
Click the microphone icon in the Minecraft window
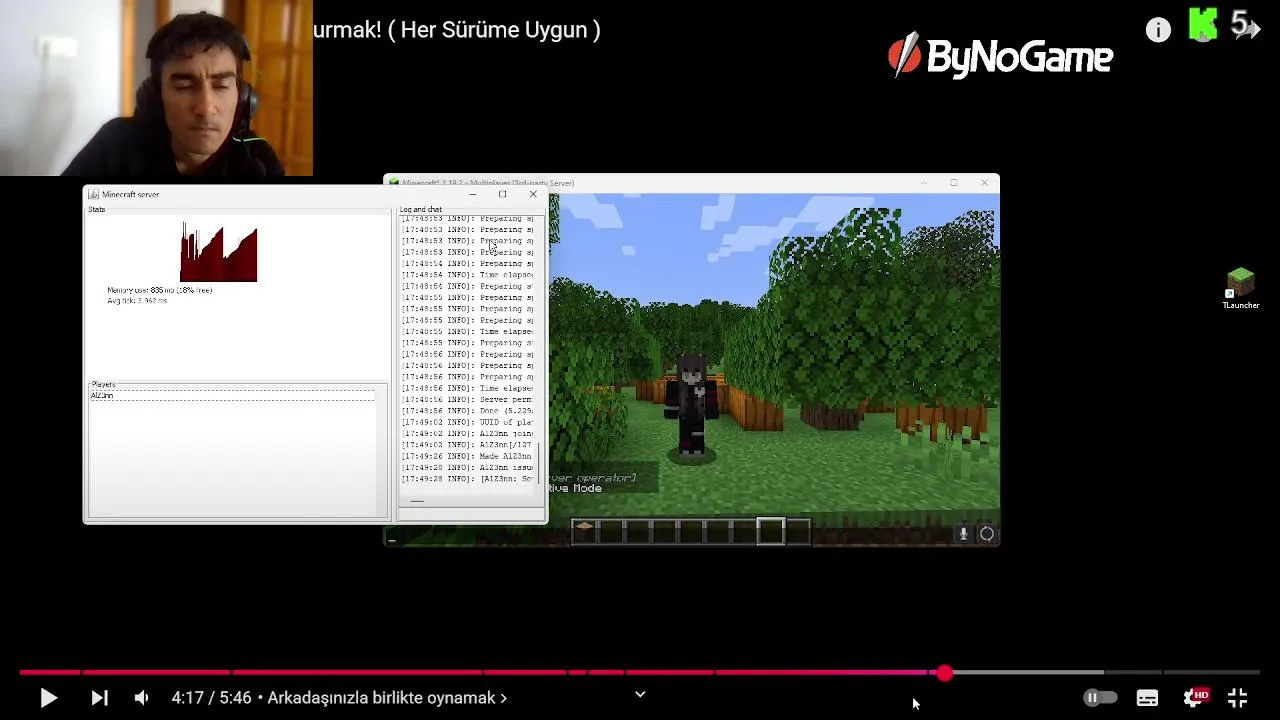point(963,534)
